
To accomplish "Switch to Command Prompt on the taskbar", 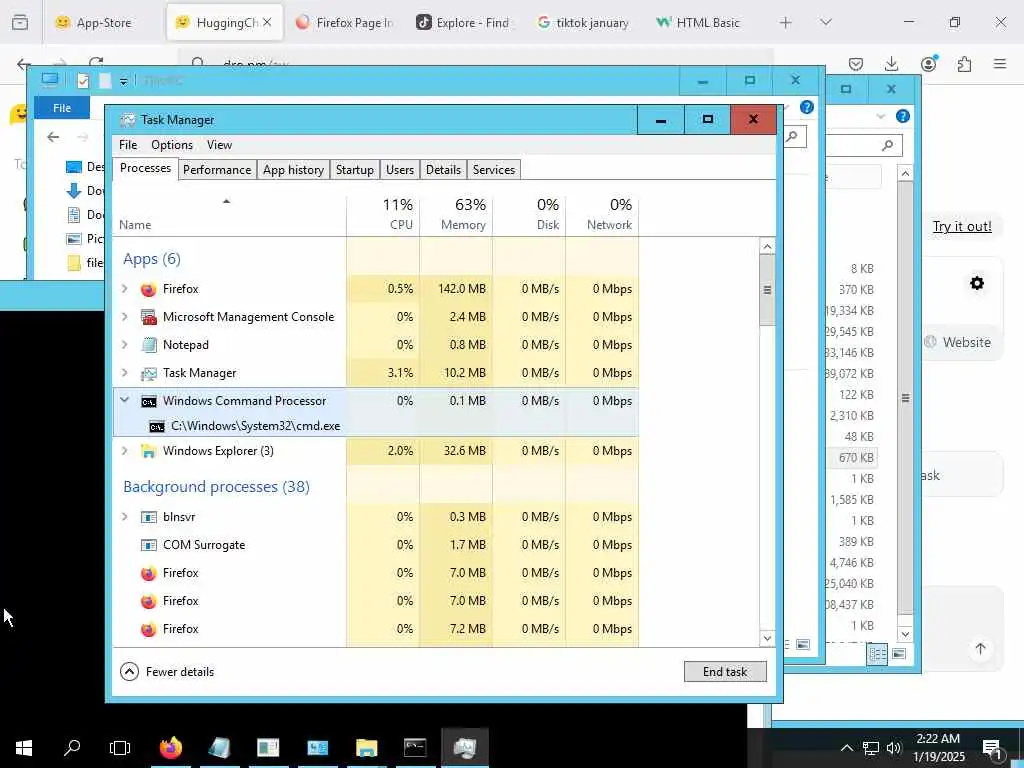I will [x=415, y=748].
